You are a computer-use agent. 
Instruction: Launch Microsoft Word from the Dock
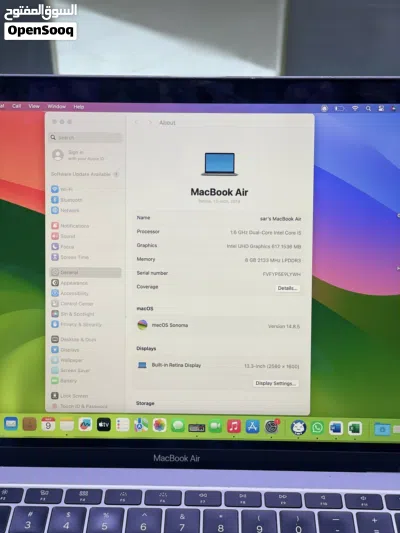coord(336,428)
